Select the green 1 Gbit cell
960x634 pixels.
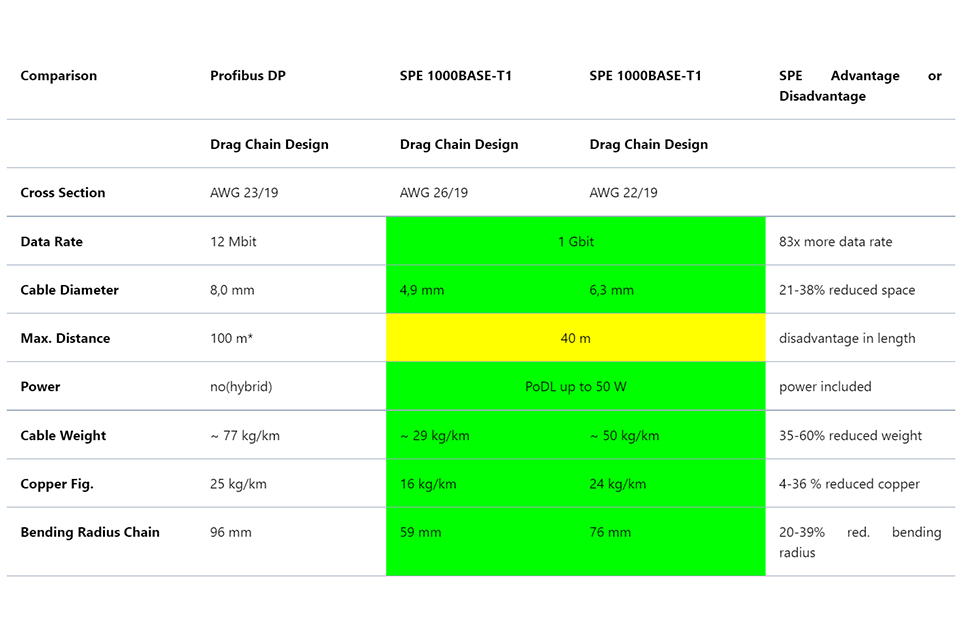(x=575, y=241)
